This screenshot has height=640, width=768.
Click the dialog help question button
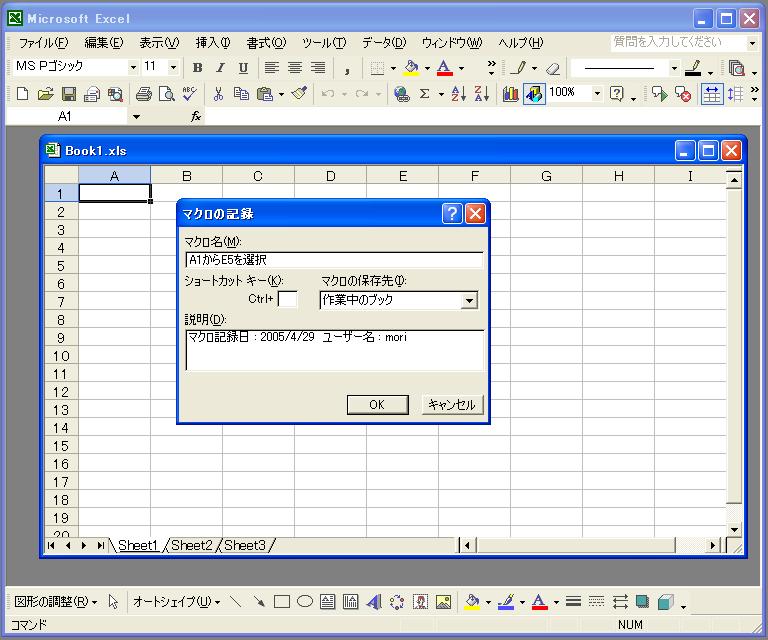[452, 213]
